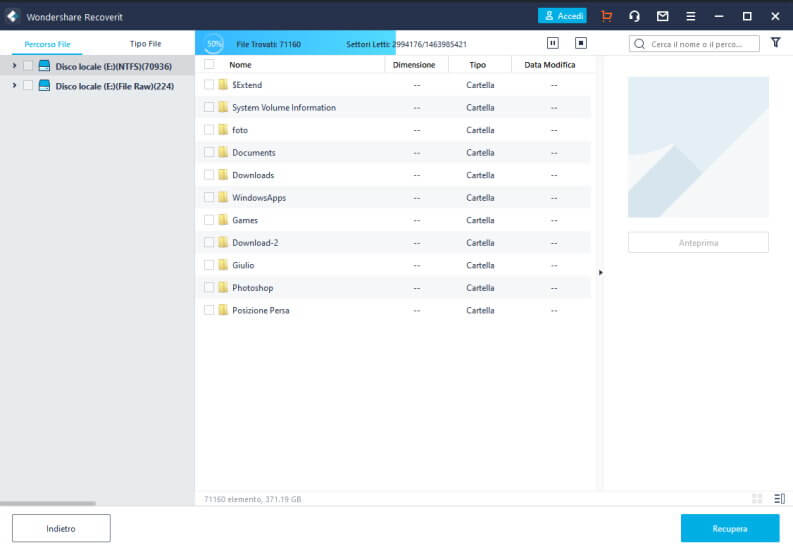The height and width of the screenshot is (550, 793).
Task: Check the Download-2 row checkbox
Action: [x=209, y=242]
